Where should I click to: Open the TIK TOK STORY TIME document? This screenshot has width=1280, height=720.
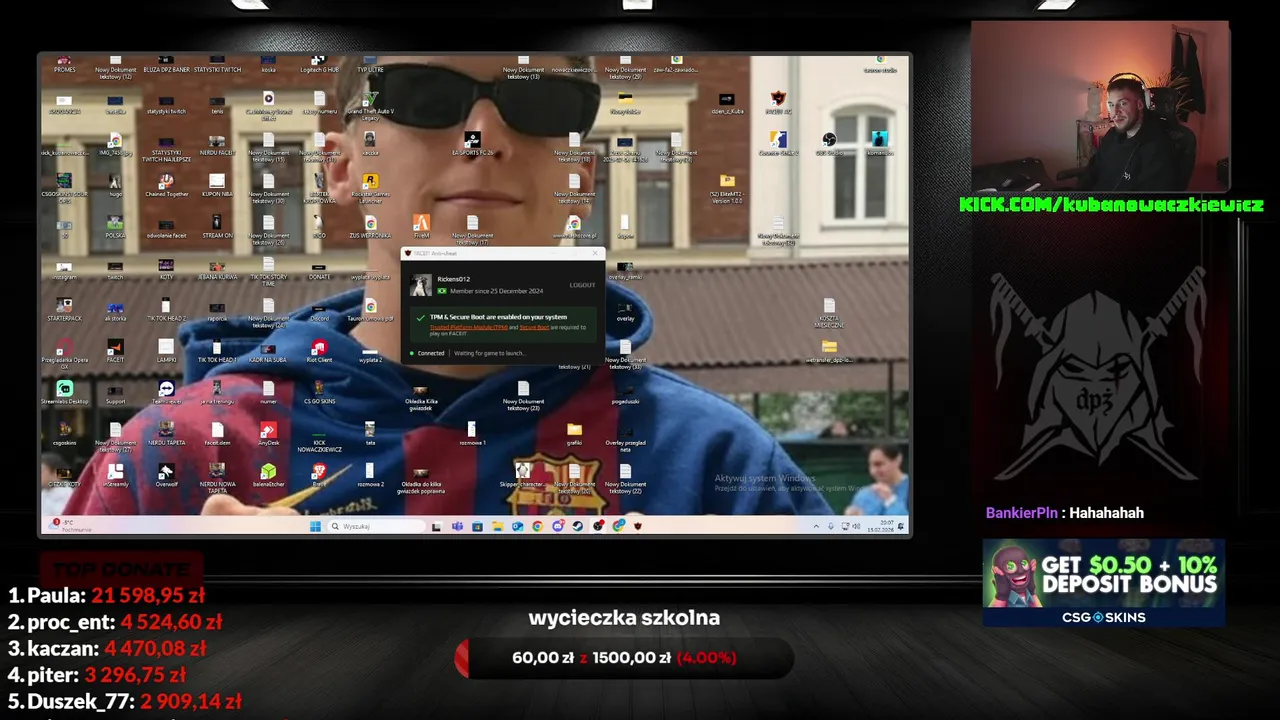[268, 272]
